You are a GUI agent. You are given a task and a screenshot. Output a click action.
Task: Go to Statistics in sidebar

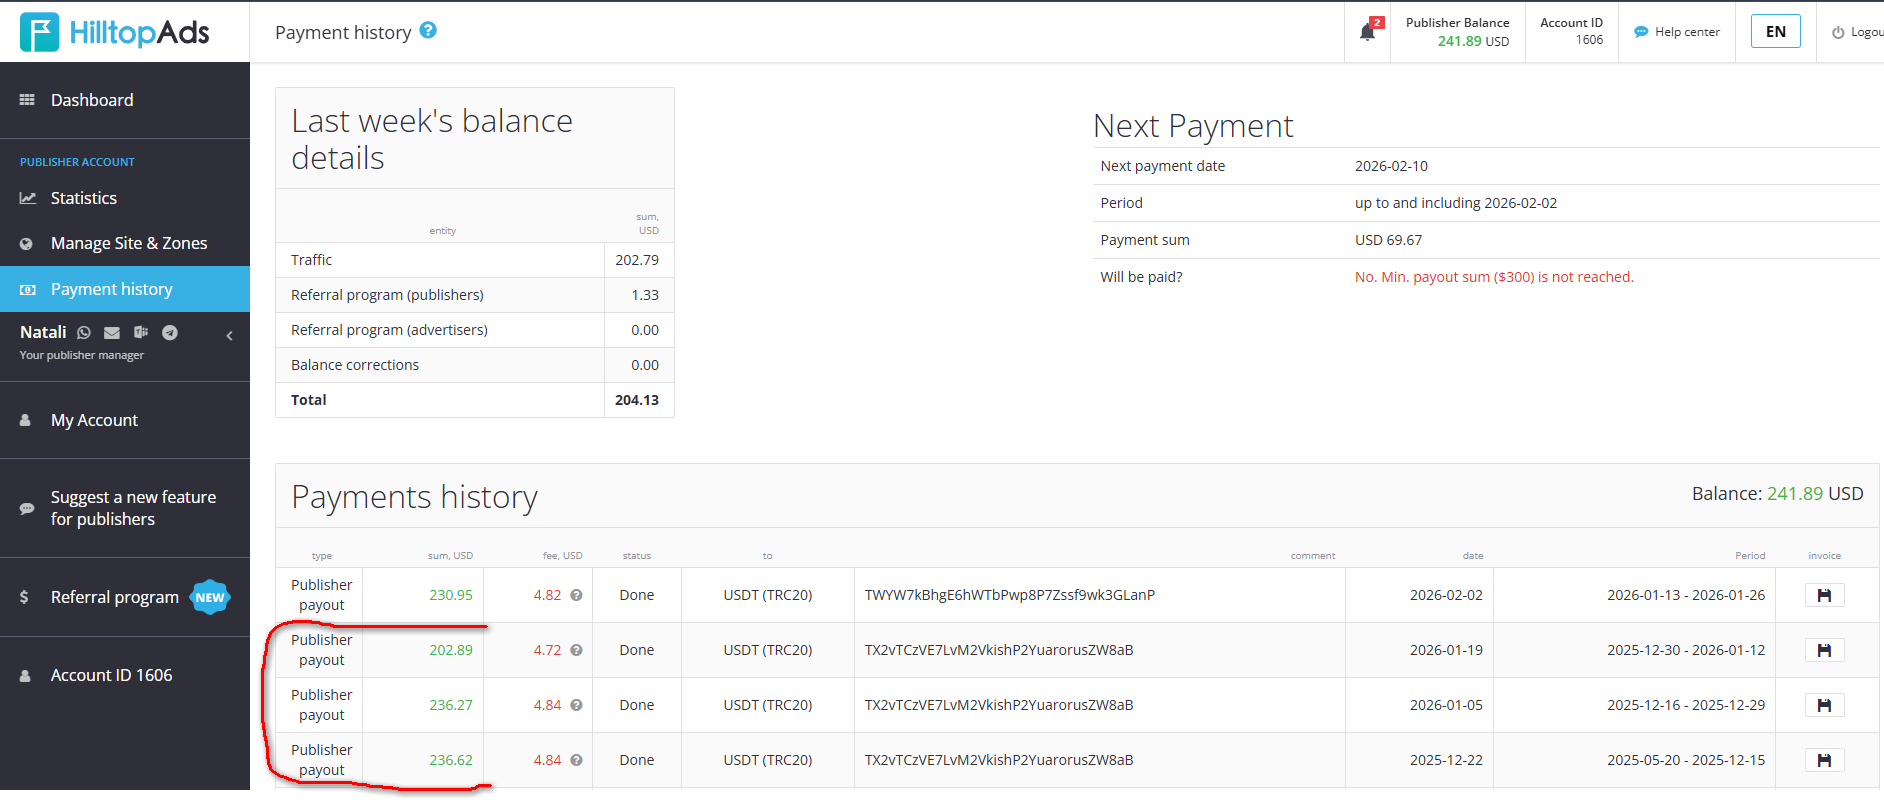(84, 198)
